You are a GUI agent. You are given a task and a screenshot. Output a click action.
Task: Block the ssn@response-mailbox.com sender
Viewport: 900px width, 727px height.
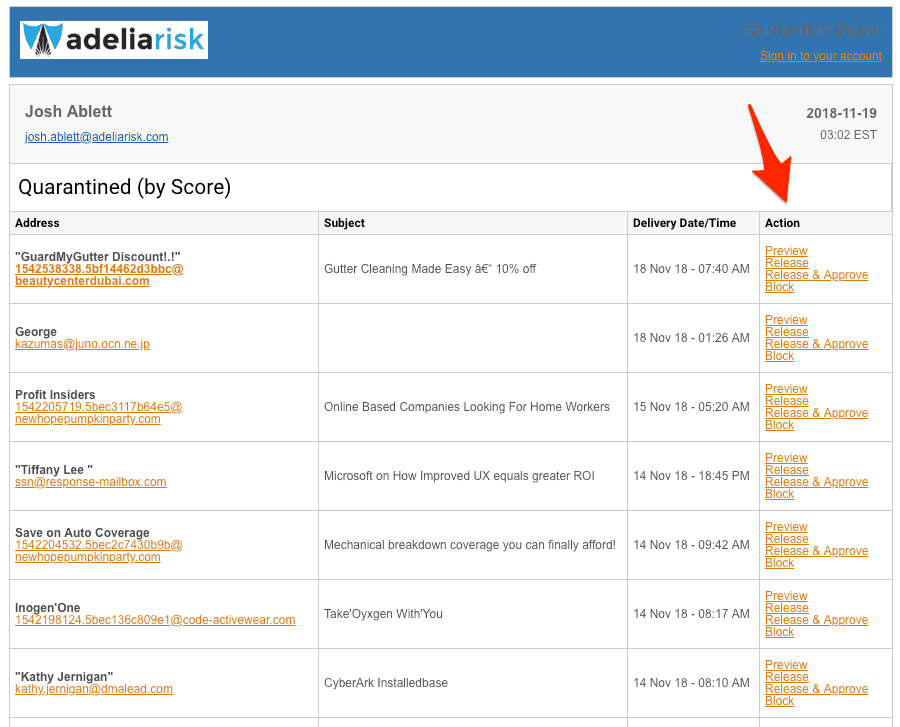coord(779,493)
